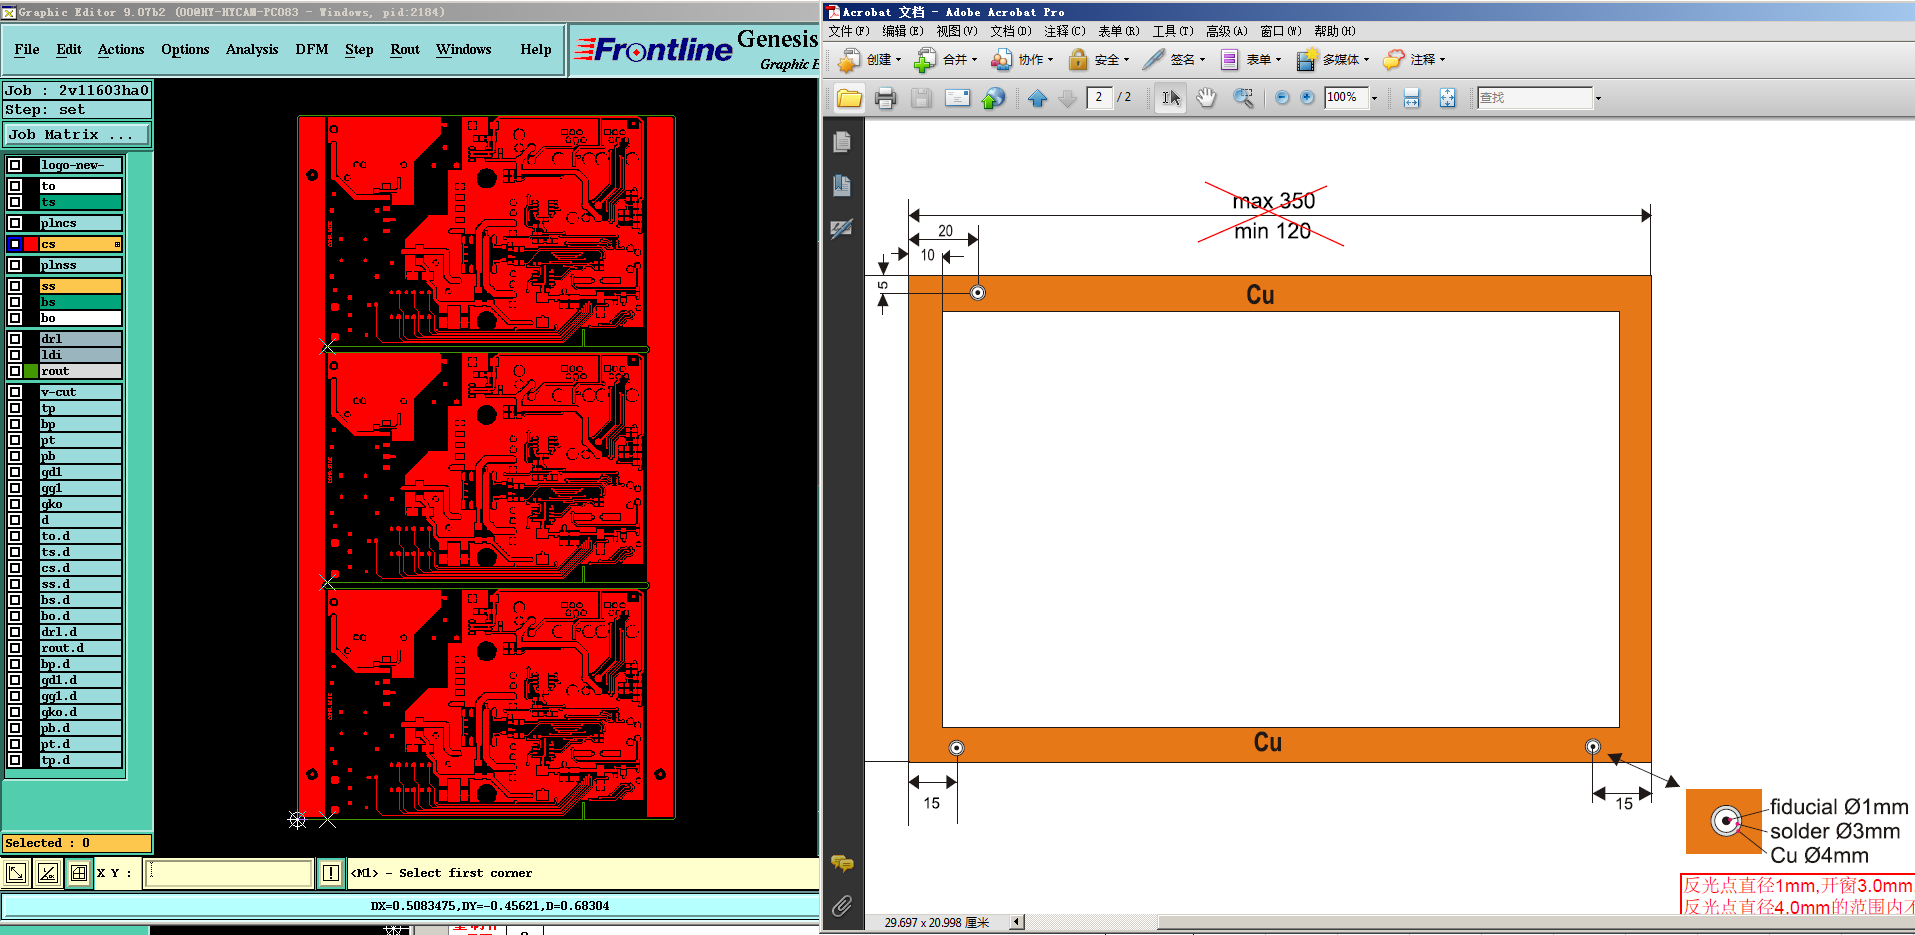Toggle the v-cut layer checkbox
1915x935 pixels.
point(15,392)
